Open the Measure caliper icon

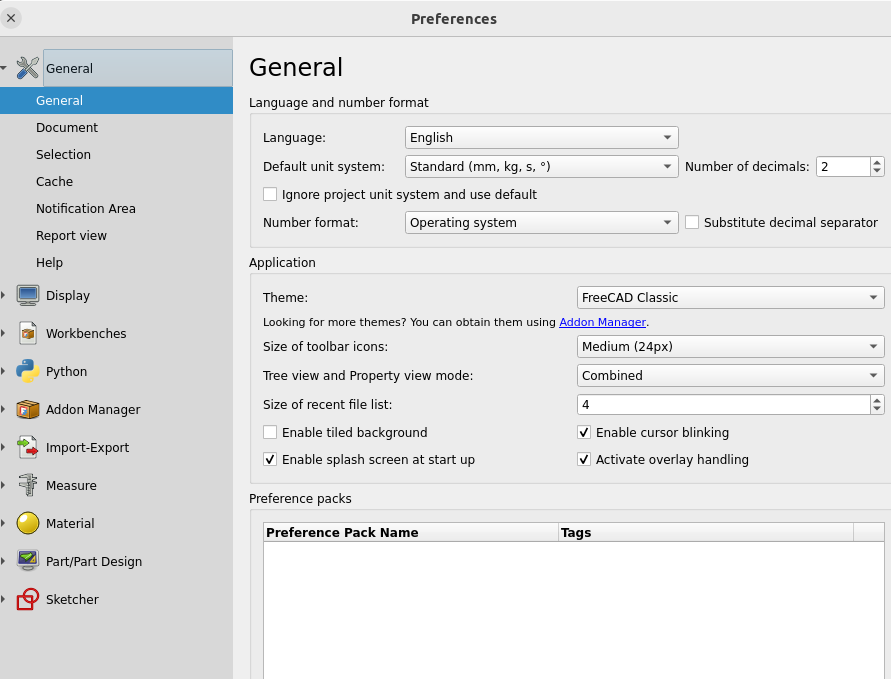pyautogui.click(x=28, y=485)
